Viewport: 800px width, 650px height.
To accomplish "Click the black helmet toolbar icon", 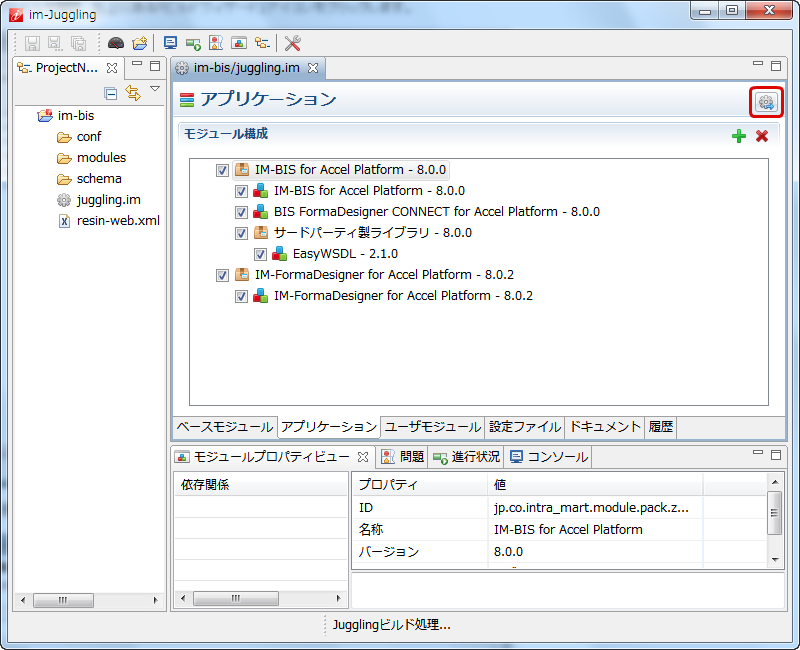I will (x=116, y=43).
